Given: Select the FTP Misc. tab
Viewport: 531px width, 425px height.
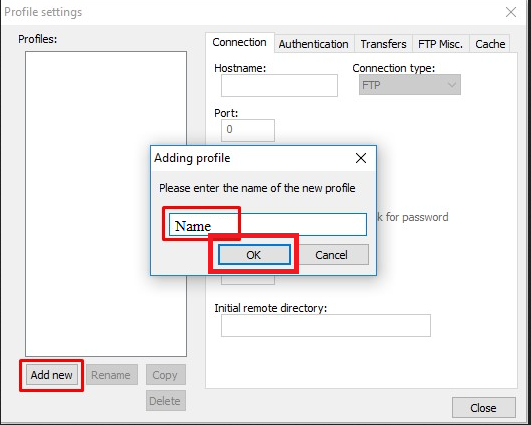Looking at the screenshot, I should pos(441,44).
